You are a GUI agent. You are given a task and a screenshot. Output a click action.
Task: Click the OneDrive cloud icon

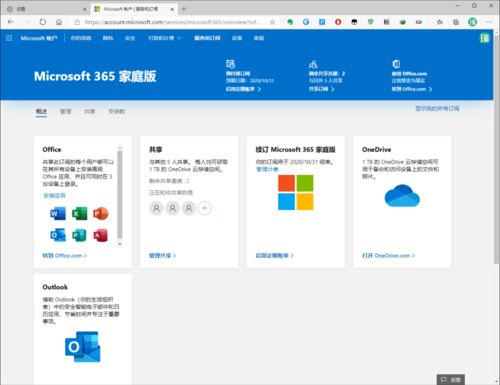click(402, 196)
